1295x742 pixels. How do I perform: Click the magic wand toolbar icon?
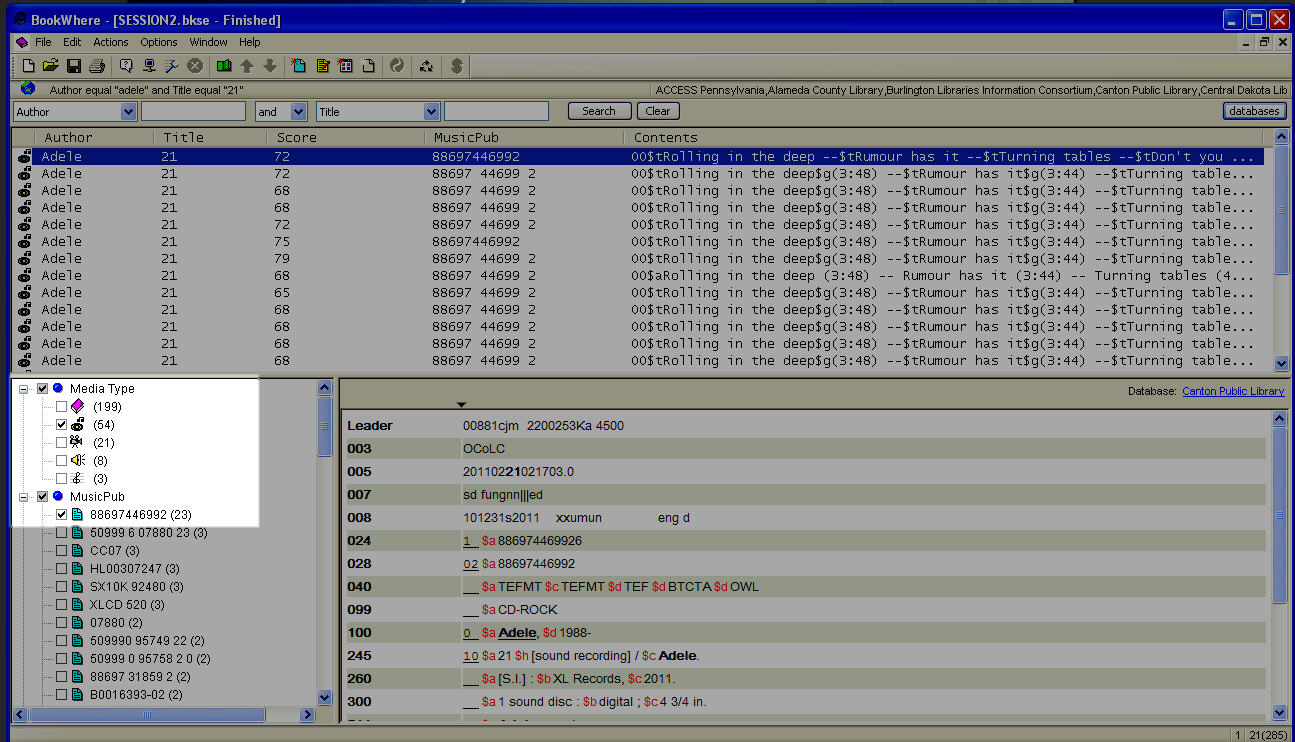(x=172, y=66)
